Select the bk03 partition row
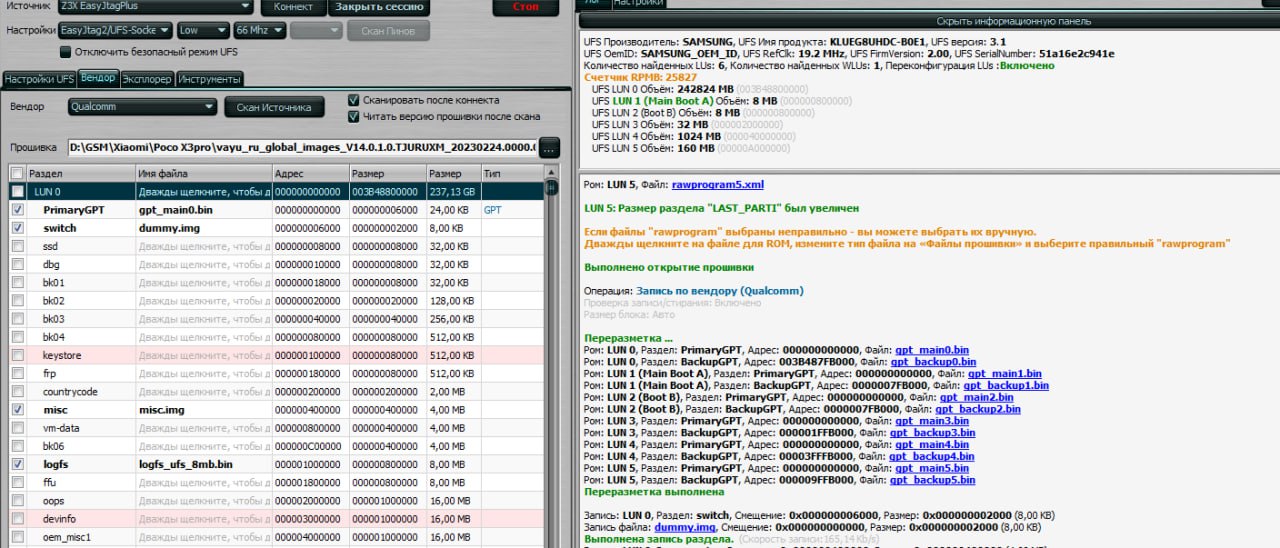Image resolution: width=1280 pixels, height=548 pixels. [x=276, y=319]
